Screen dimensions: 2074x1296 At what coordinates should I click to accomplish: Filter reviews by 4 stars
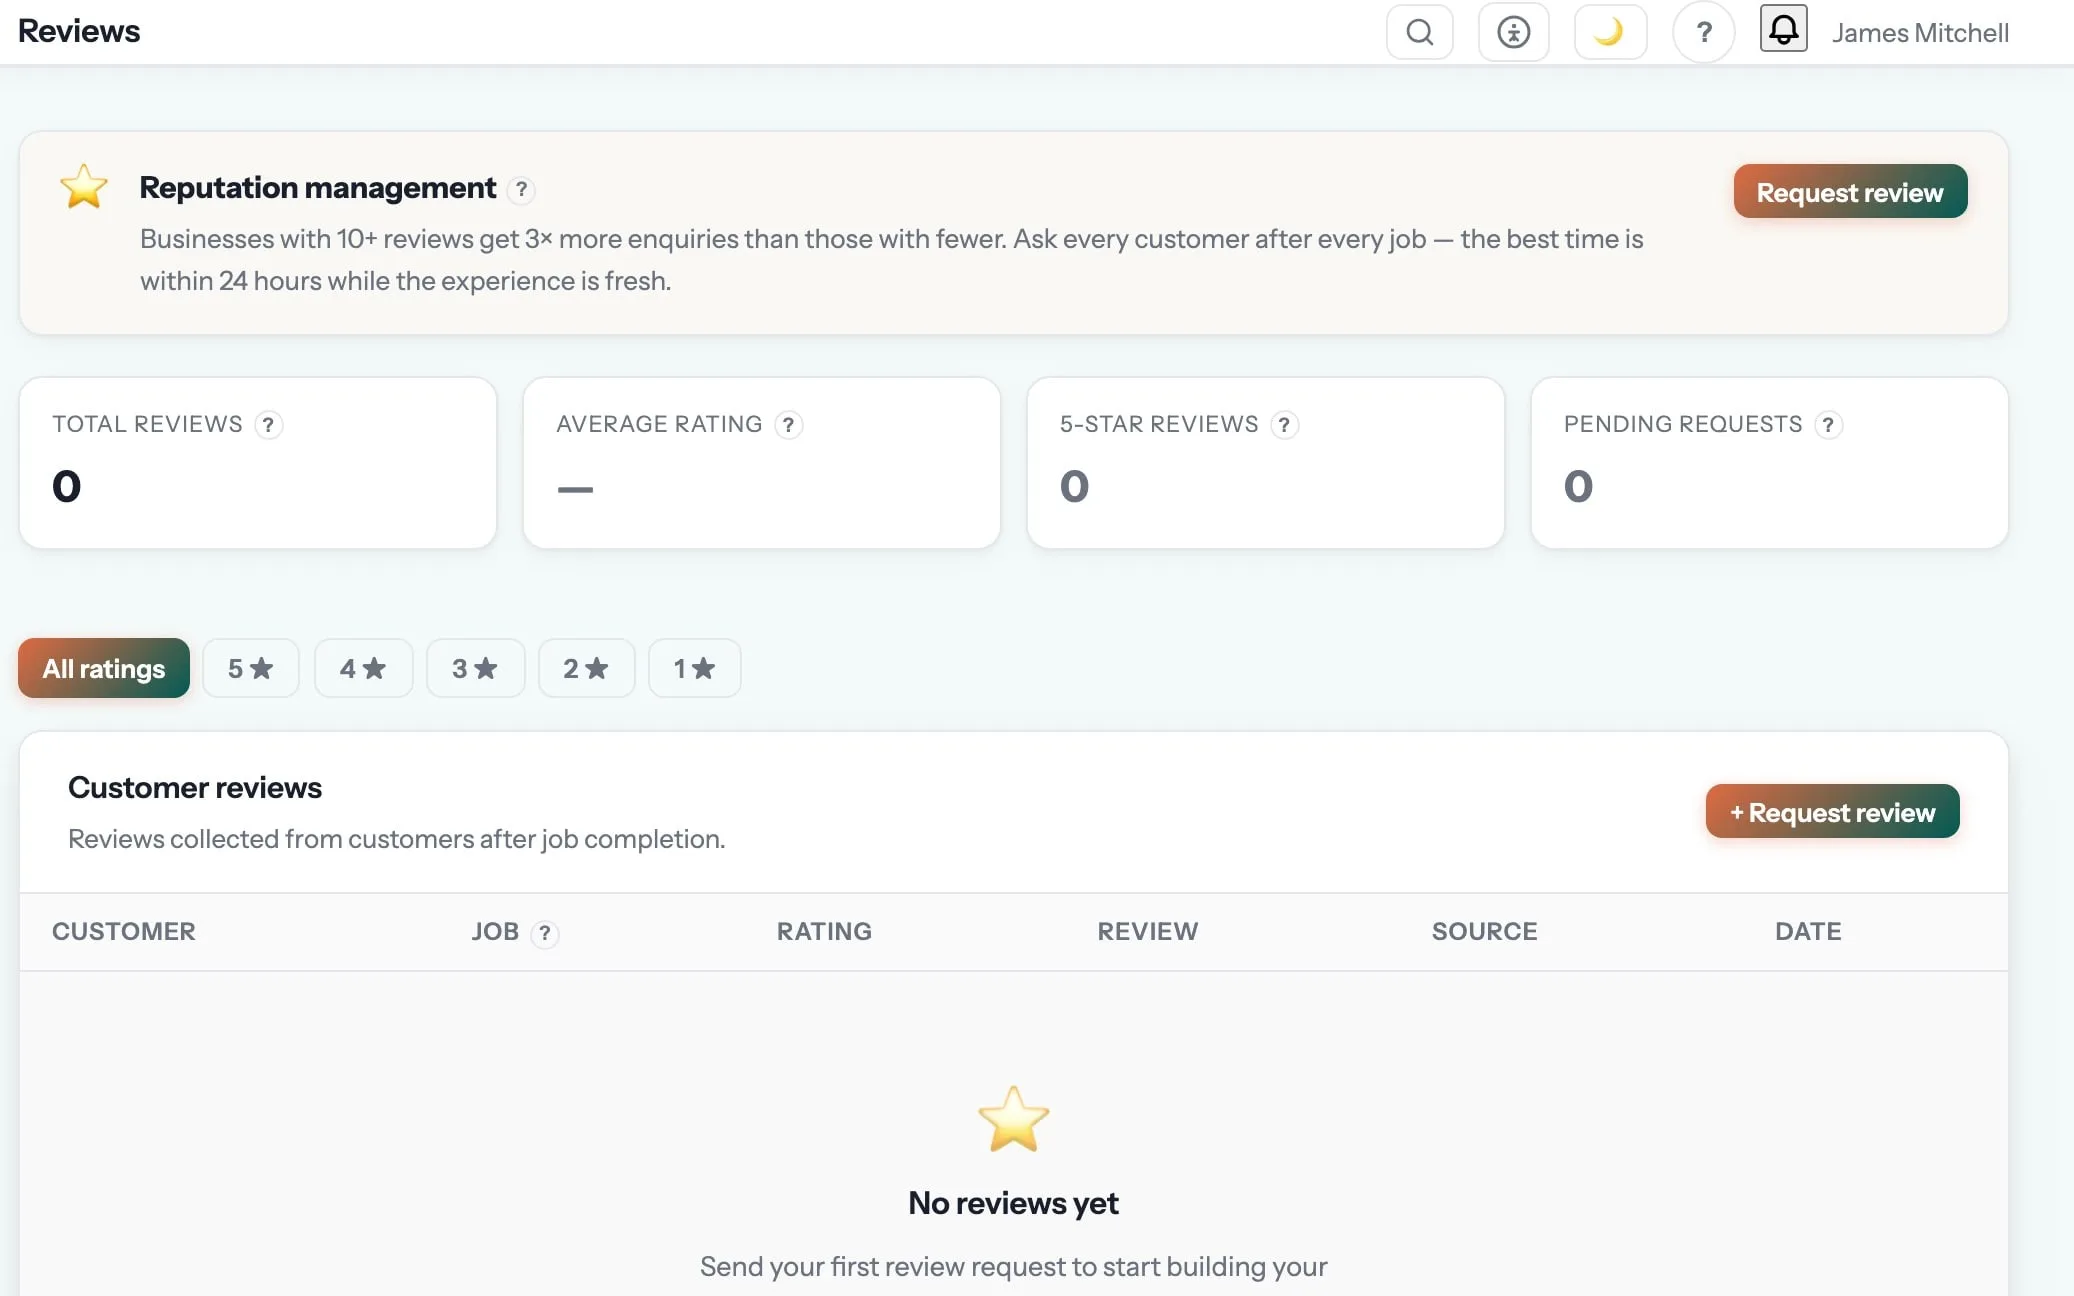363,668
